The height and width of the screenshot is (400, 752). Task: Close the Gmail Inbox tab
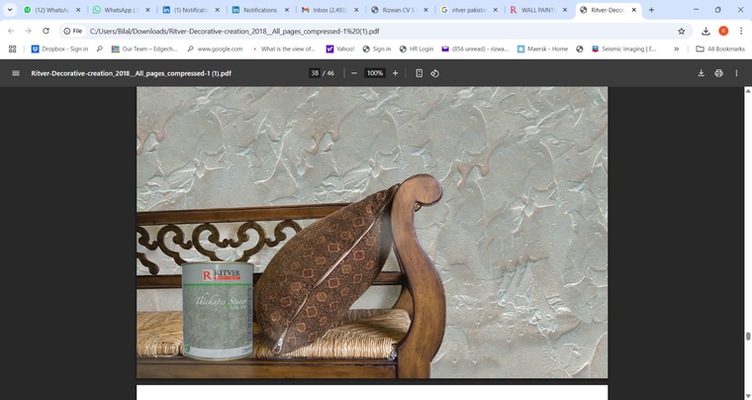[356, 10]
